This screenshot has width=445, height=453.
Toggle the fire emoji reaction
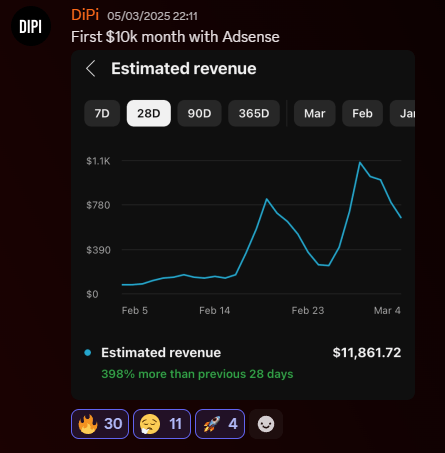pos(100,424)
